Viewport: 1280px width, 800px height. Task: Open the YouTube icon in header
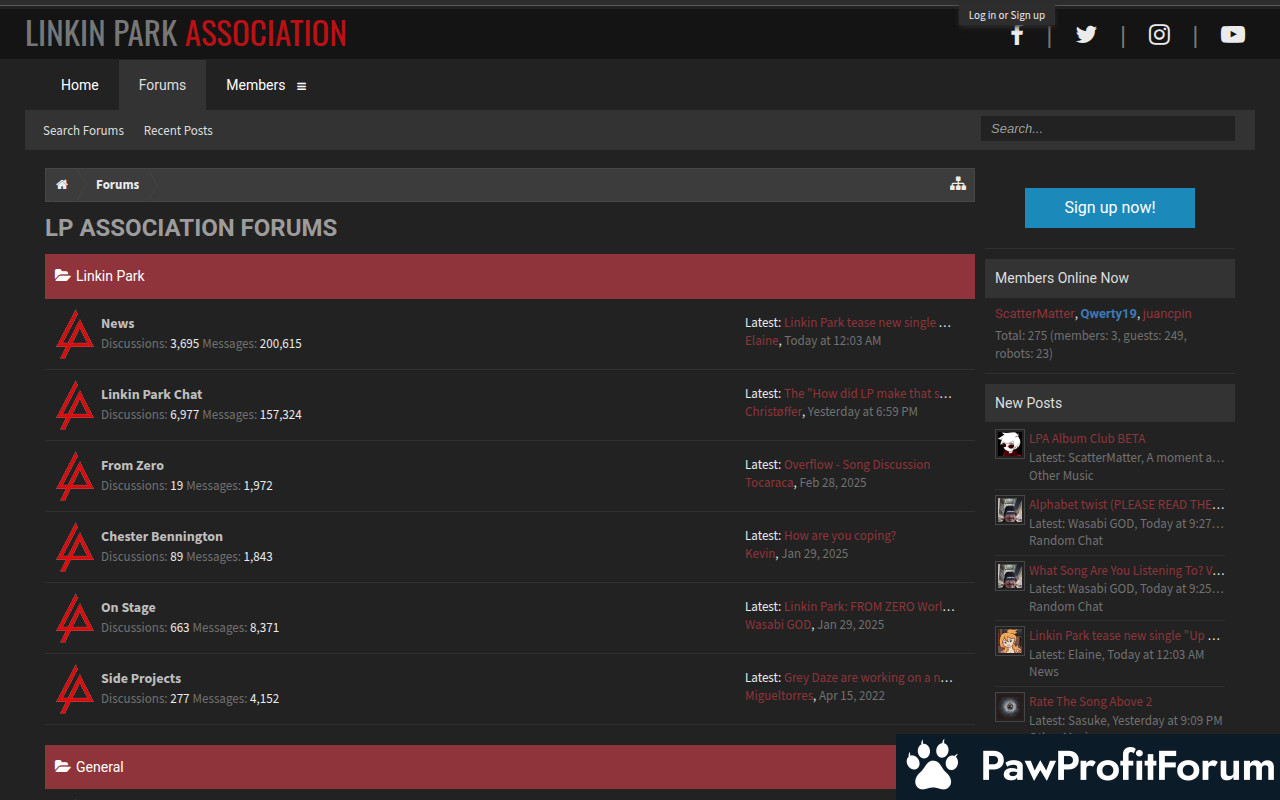pyautogui.click(x=1233, y=35)
